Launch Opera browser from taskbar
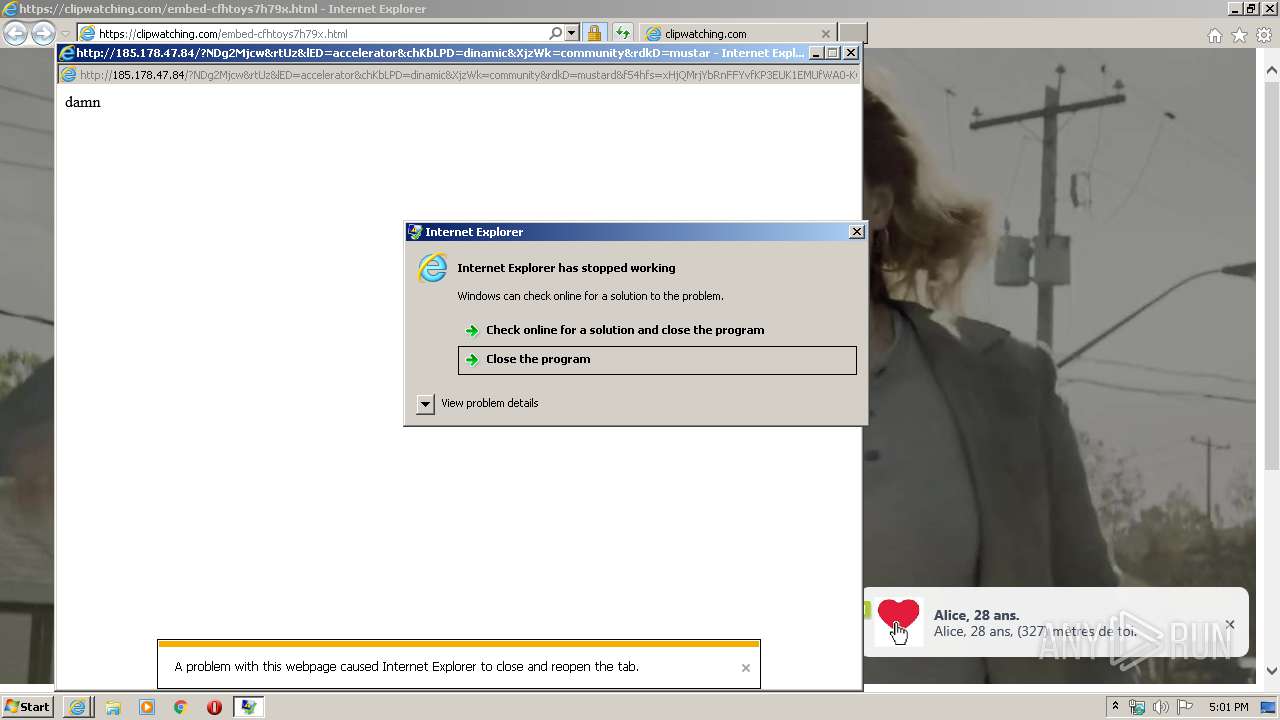This screenshot has height=720, width=1280. (214, 707)
